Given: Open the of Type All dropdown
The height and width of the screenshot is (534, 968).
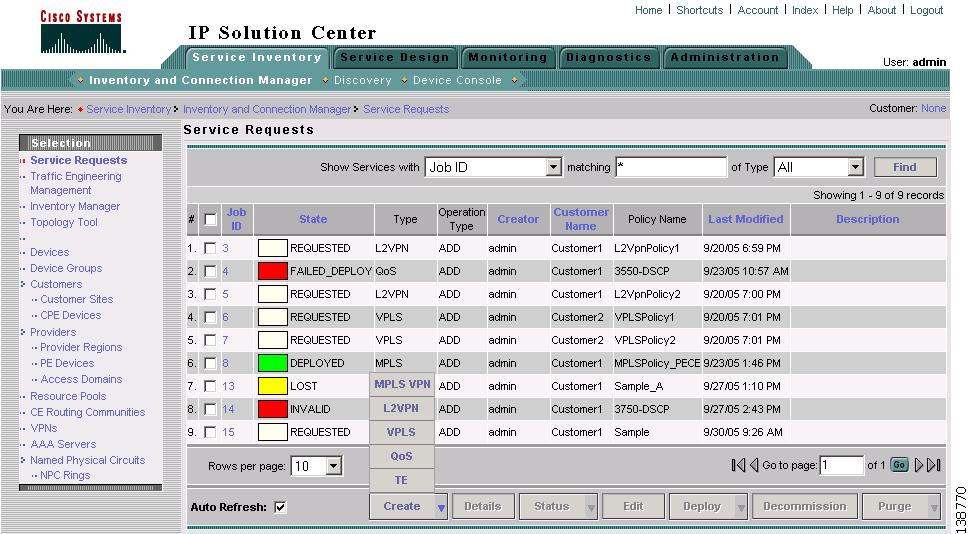Looking at the screenshot, I should click(855, 167).
